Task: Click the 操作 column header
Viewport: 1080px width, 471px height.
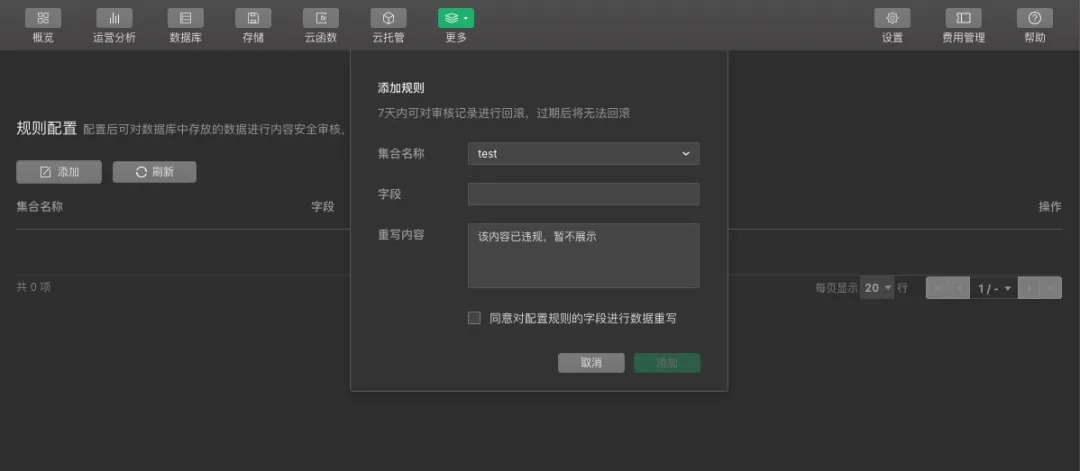Action: tap(1050, 207)
